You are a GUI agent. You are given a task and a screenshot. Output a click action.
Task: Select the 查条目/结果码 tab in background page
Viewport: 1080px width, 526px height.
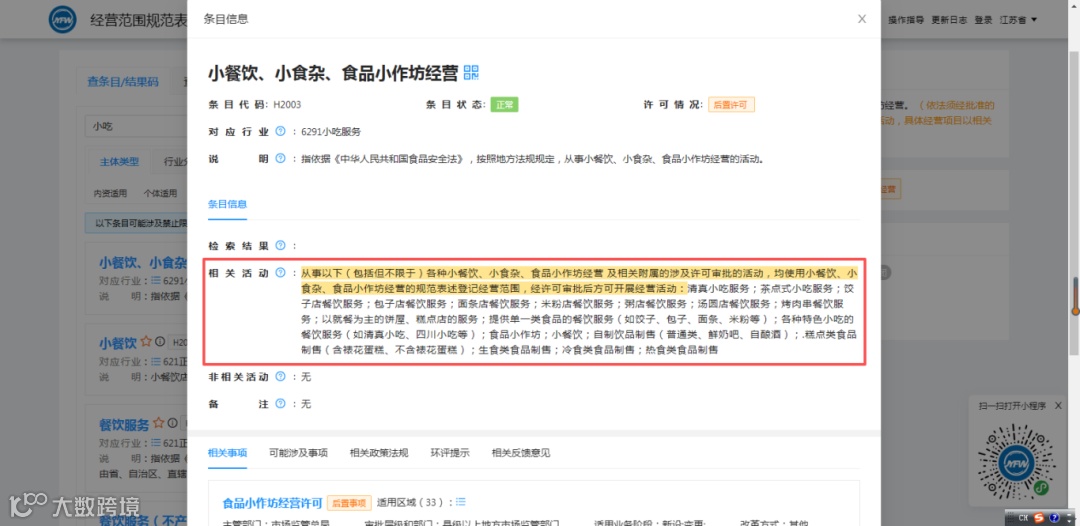[123, 81]
